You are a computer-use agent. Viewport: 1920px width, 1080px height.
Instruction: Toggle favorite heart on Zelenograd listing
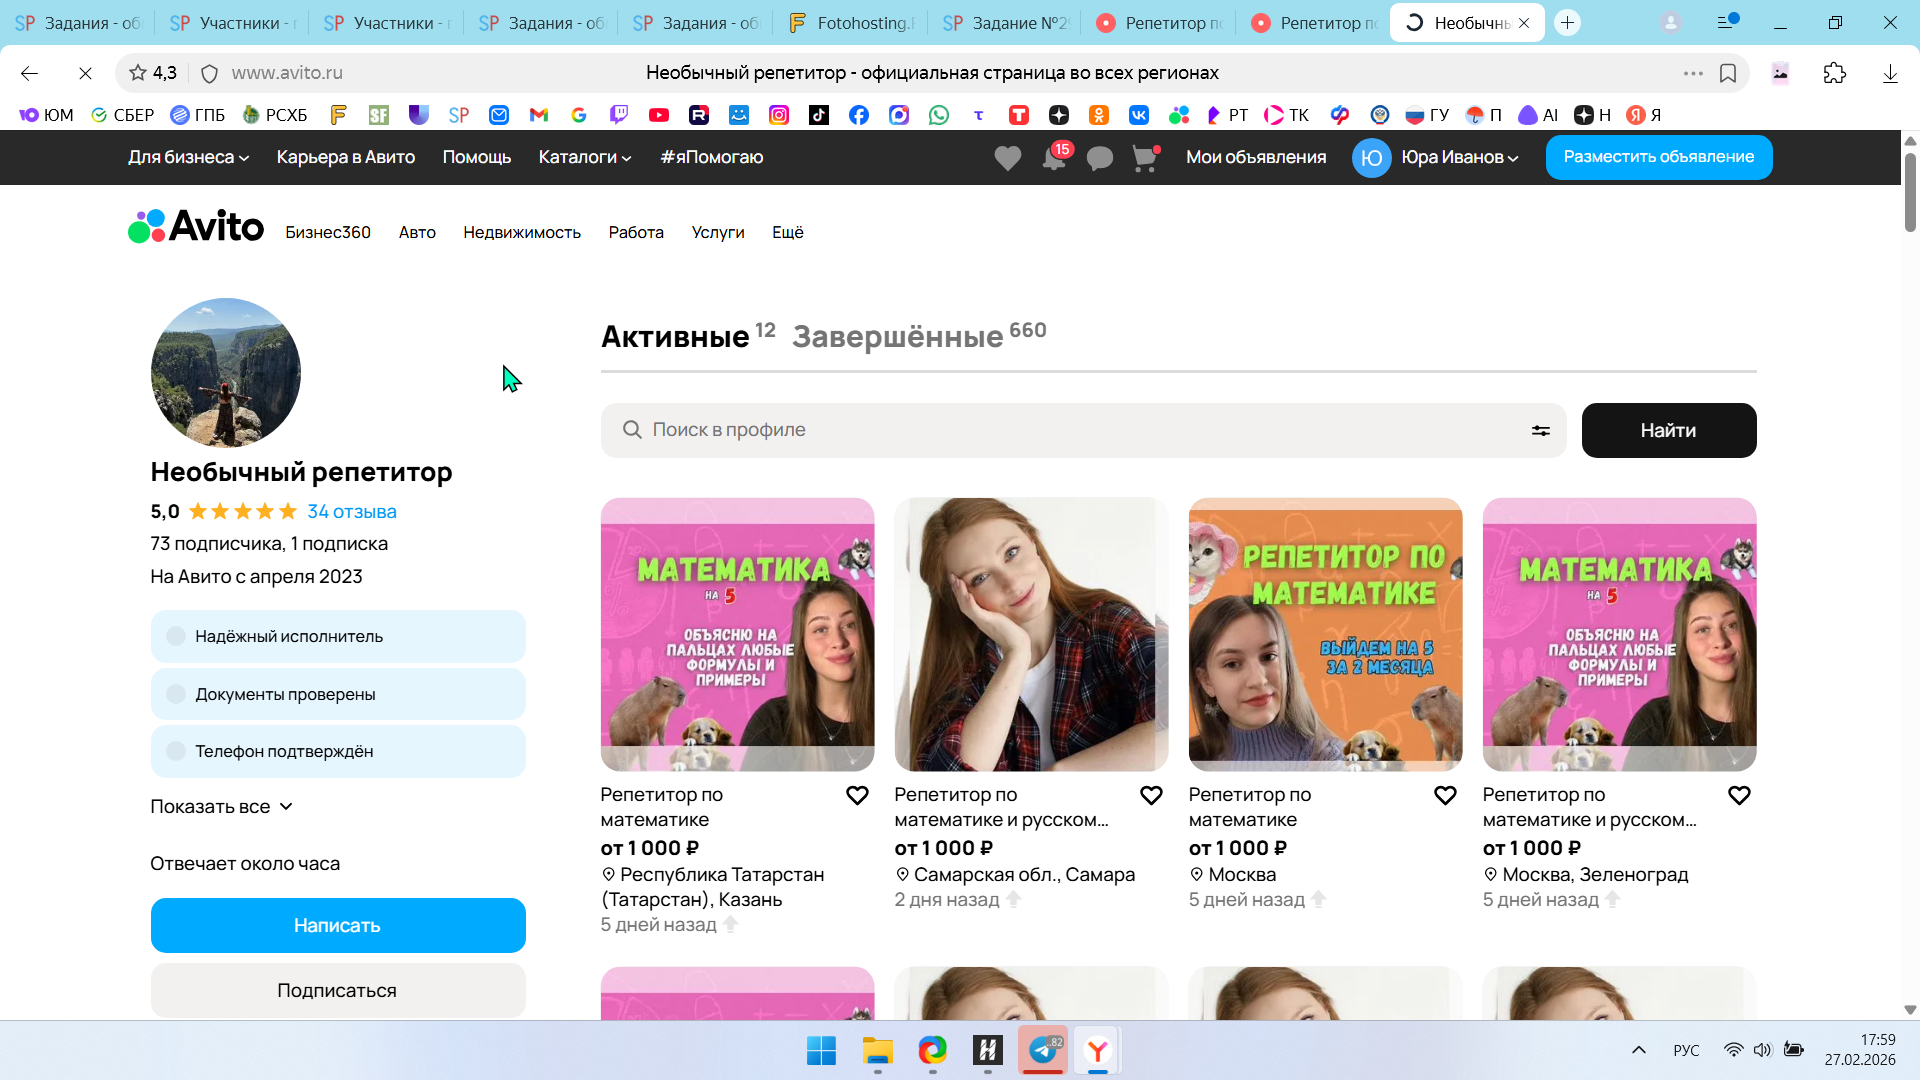(1739, 795)
